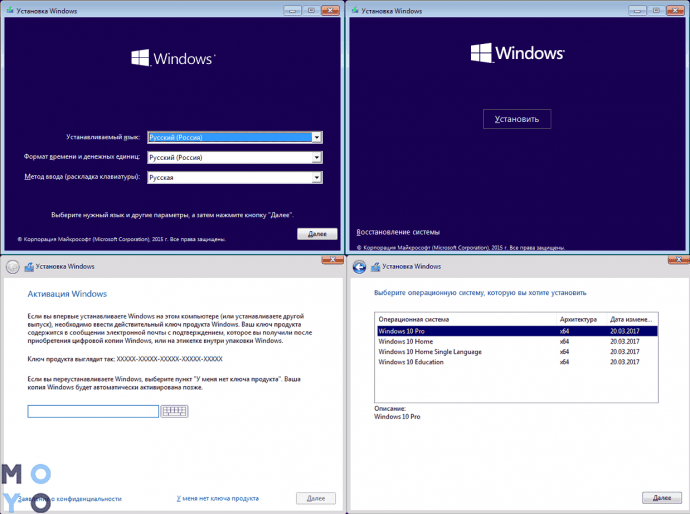690x514 pixels.
Task: Click Далее in the OS selection window
Action: click(x=662, y=498)
